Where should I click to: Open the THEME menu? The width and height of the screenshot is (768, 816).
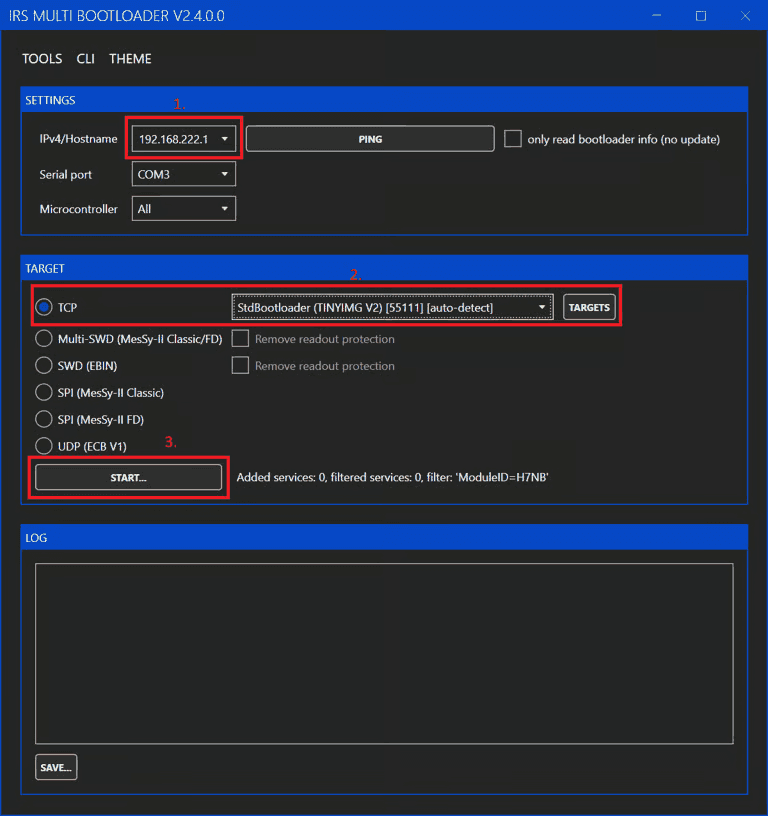(130, 59)
